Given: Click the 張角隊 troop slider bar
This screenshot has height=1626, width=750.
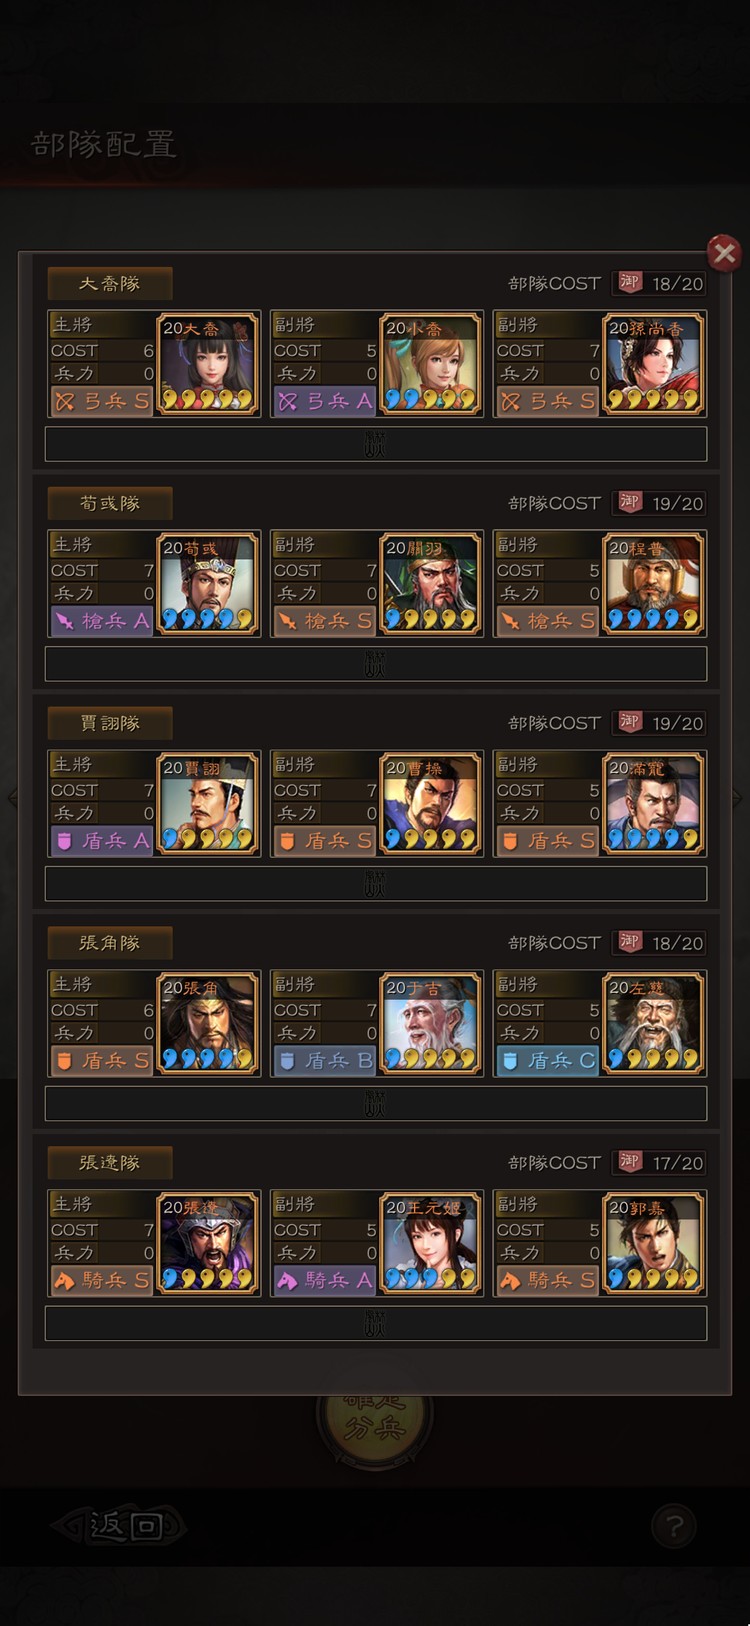Looking at the screenshot, I should (376, 1104).
